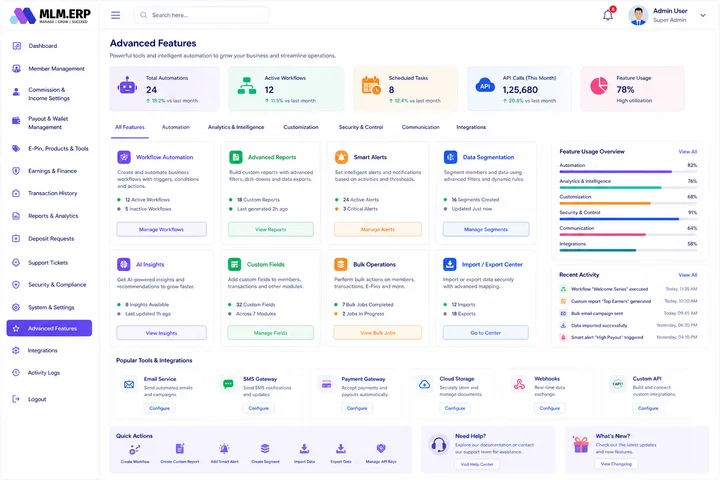Switch to the Customization tab
Screen dimensions: 720x480
point(301,127)
